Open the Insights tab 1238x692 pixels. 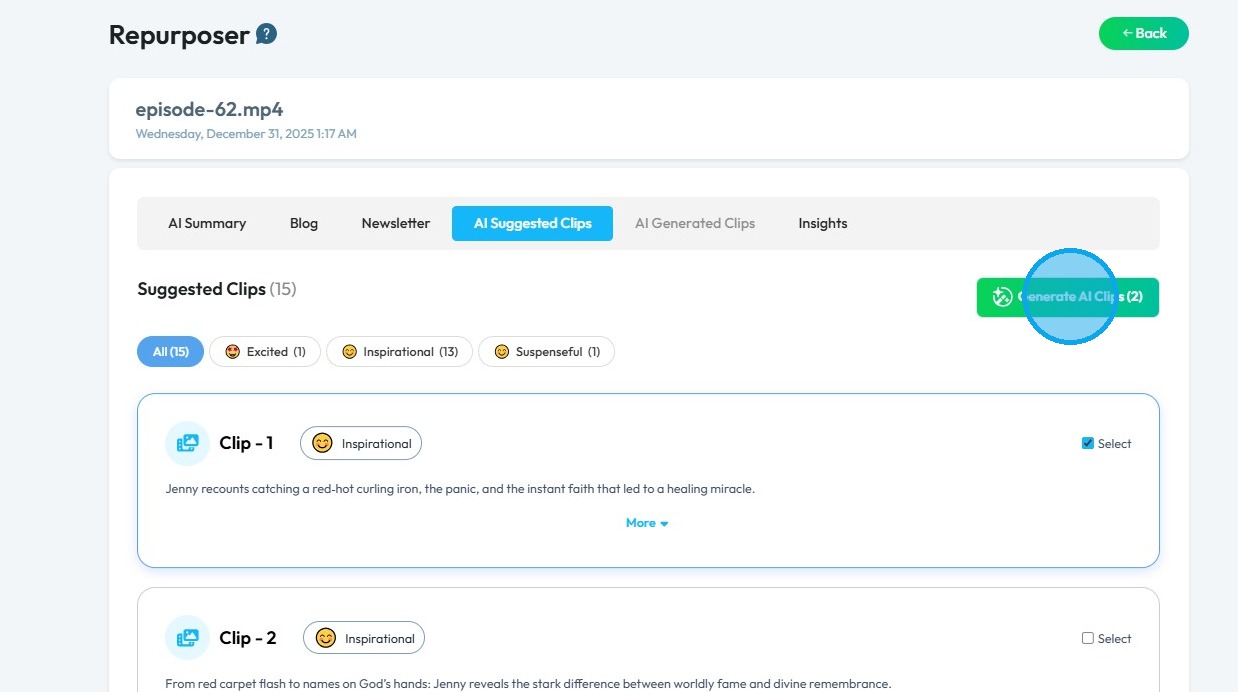coord(822,223)
